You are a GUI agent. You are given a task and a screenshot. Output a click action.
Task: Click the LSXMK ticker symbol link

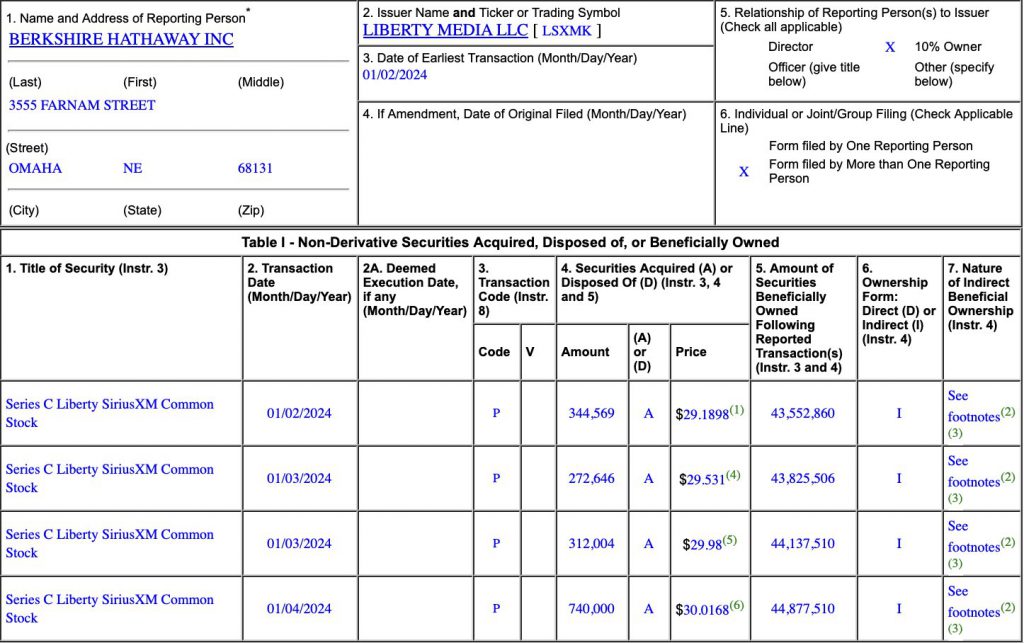(x=567, y=31)
